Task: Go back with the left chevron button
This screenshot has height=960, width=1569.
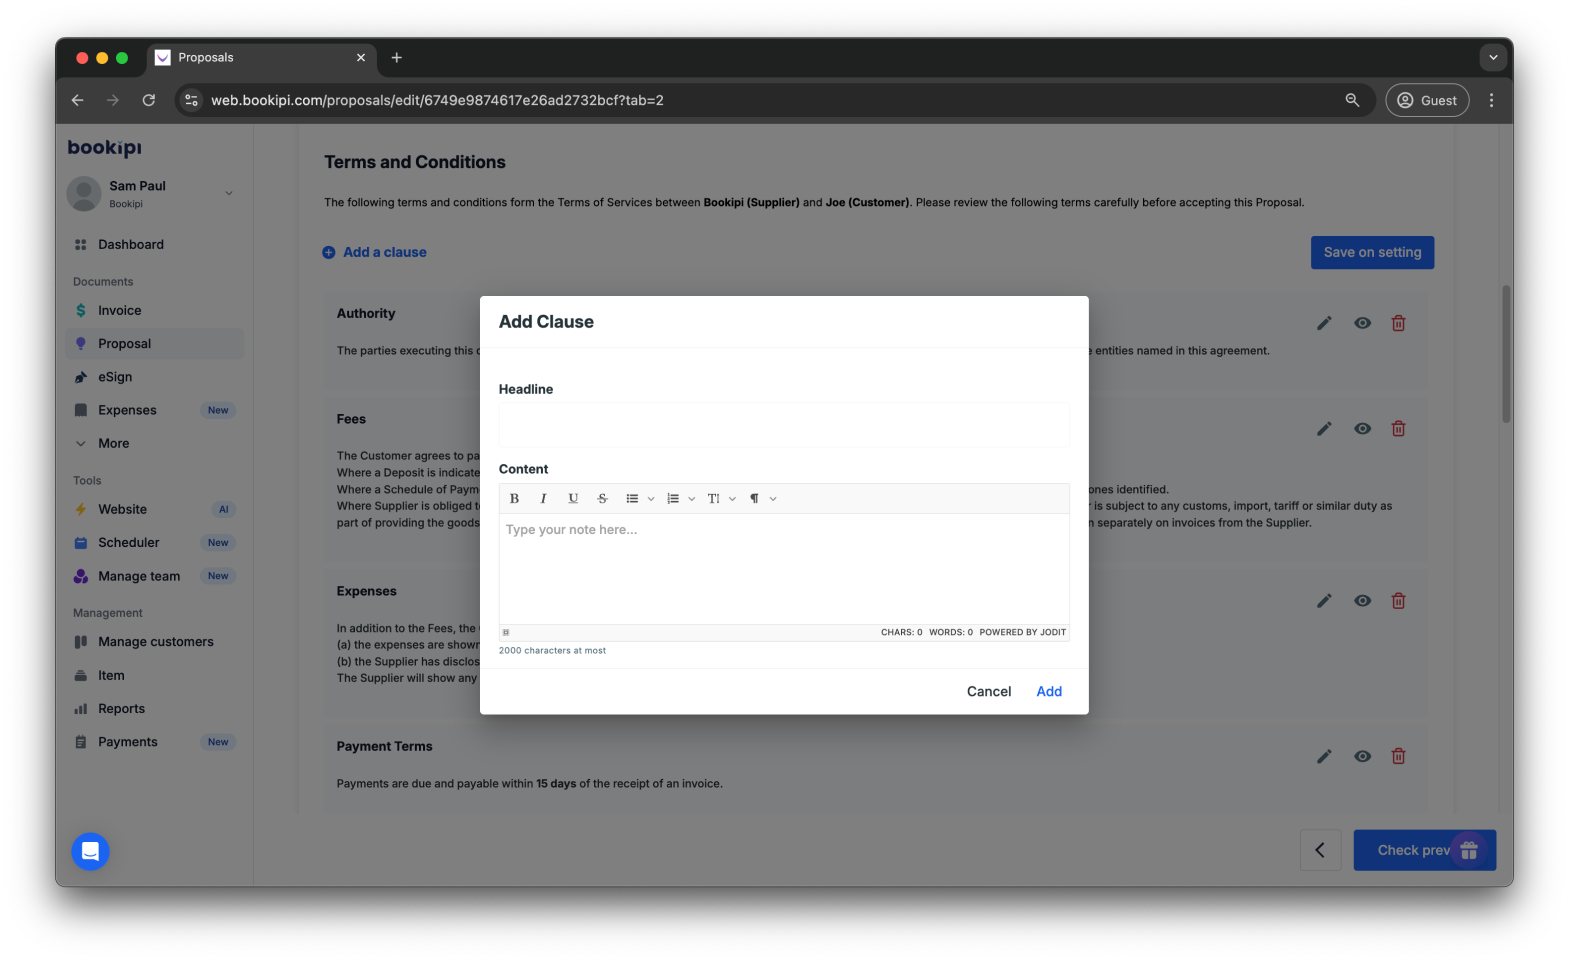Action: [1320, 850]
